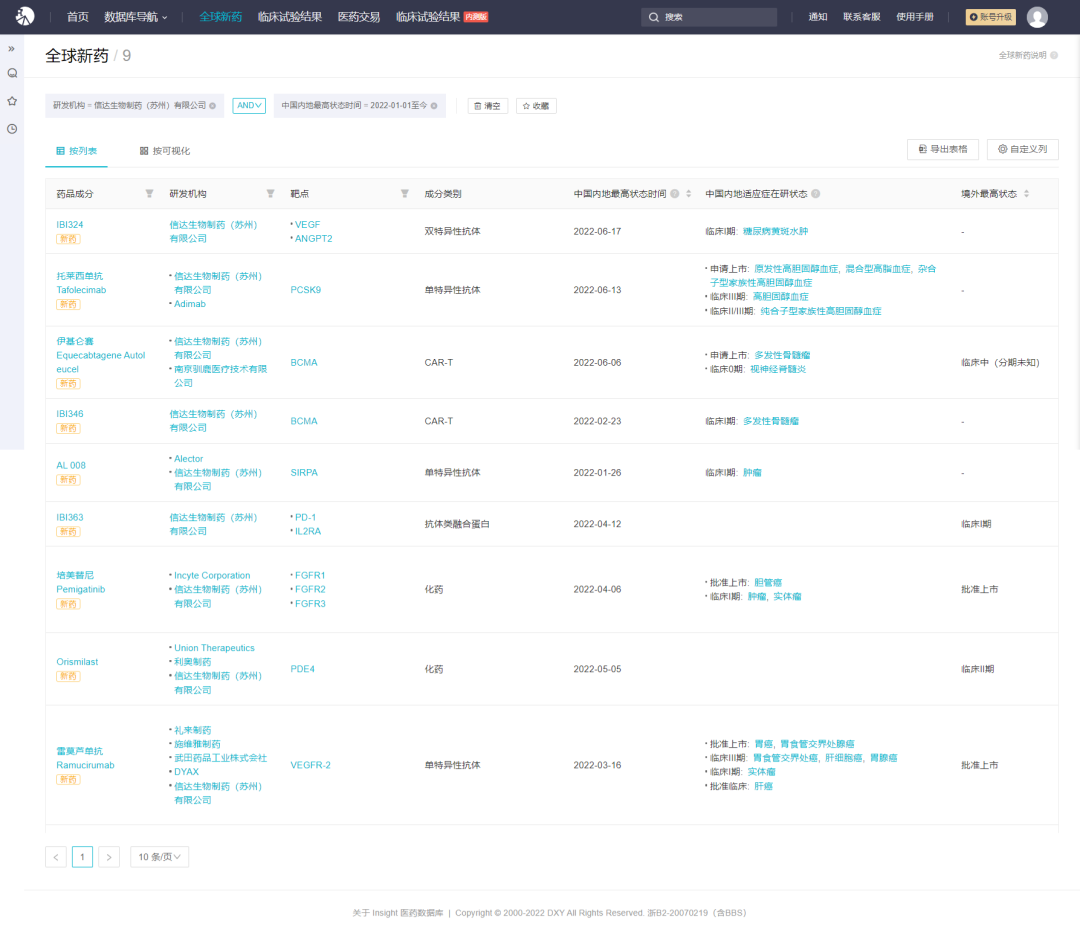Select 全球新药 in the top menu

click(220, 17)
